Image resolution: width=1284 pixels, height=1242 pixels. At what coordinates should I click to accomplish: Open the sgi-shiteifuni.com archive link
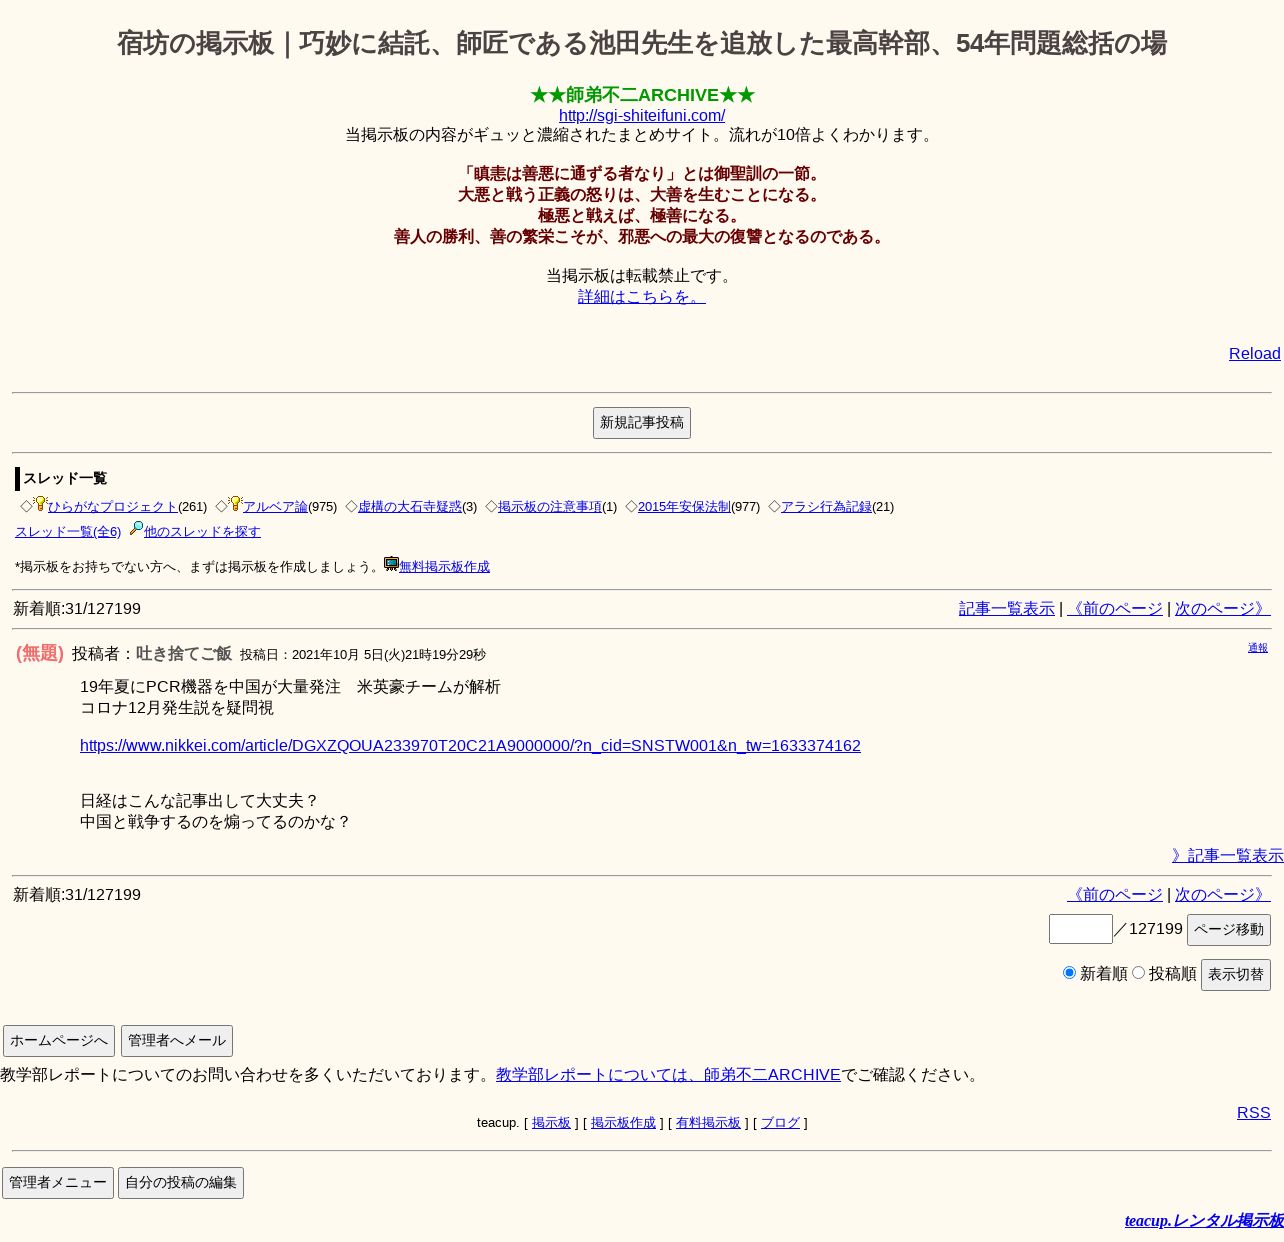point(642,116)
